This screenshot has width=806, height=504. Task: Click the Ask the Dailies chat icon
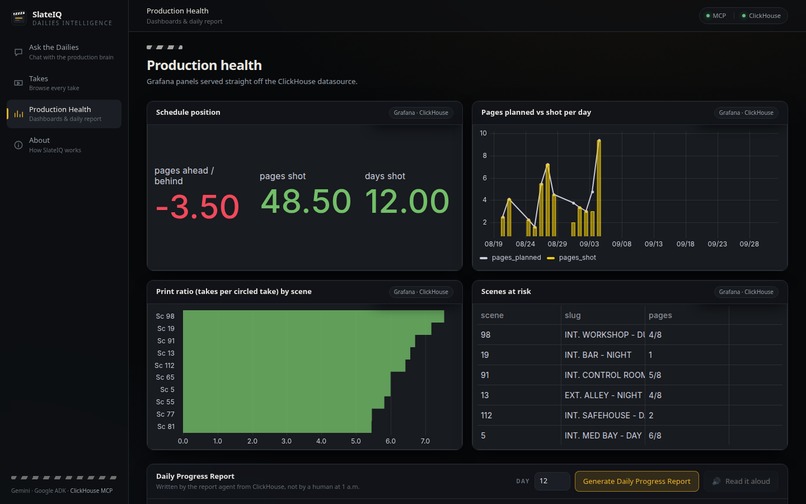[x=18, y=52]
